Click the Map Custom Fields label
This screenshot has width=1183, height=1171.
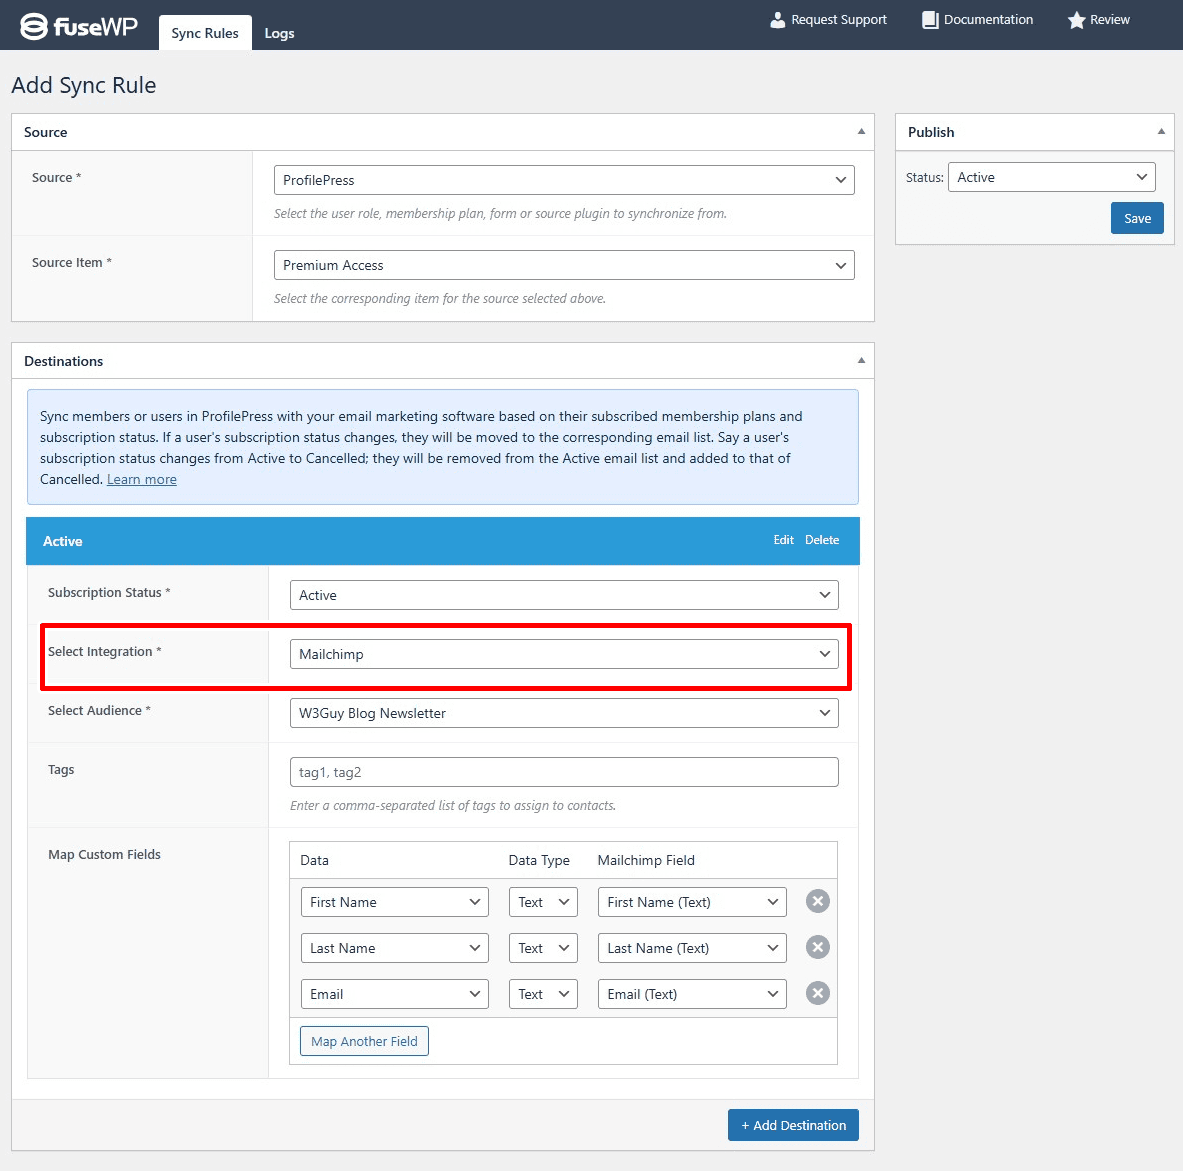tap(104, 854)
